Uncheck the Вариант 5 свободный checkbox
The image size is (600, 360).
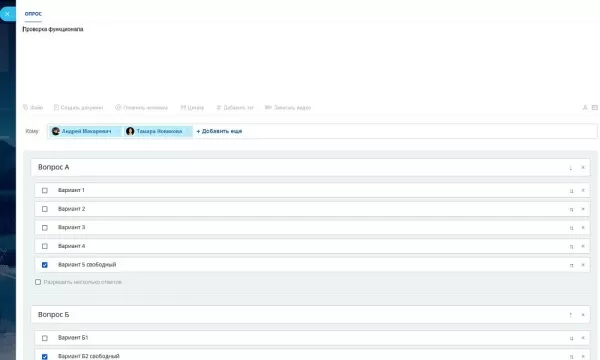tap(45, 265)
